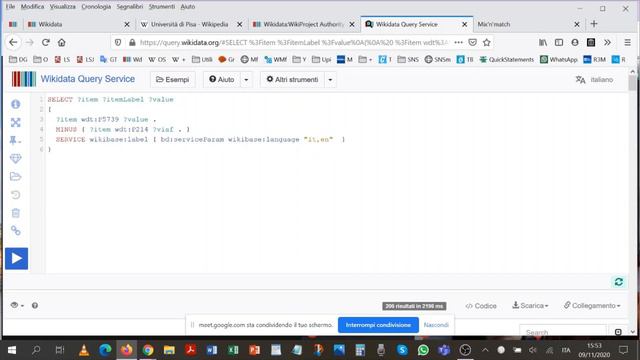Screen dimensions: 640x360
Task: Open Esempi examples button
Action: coord(173,80)
